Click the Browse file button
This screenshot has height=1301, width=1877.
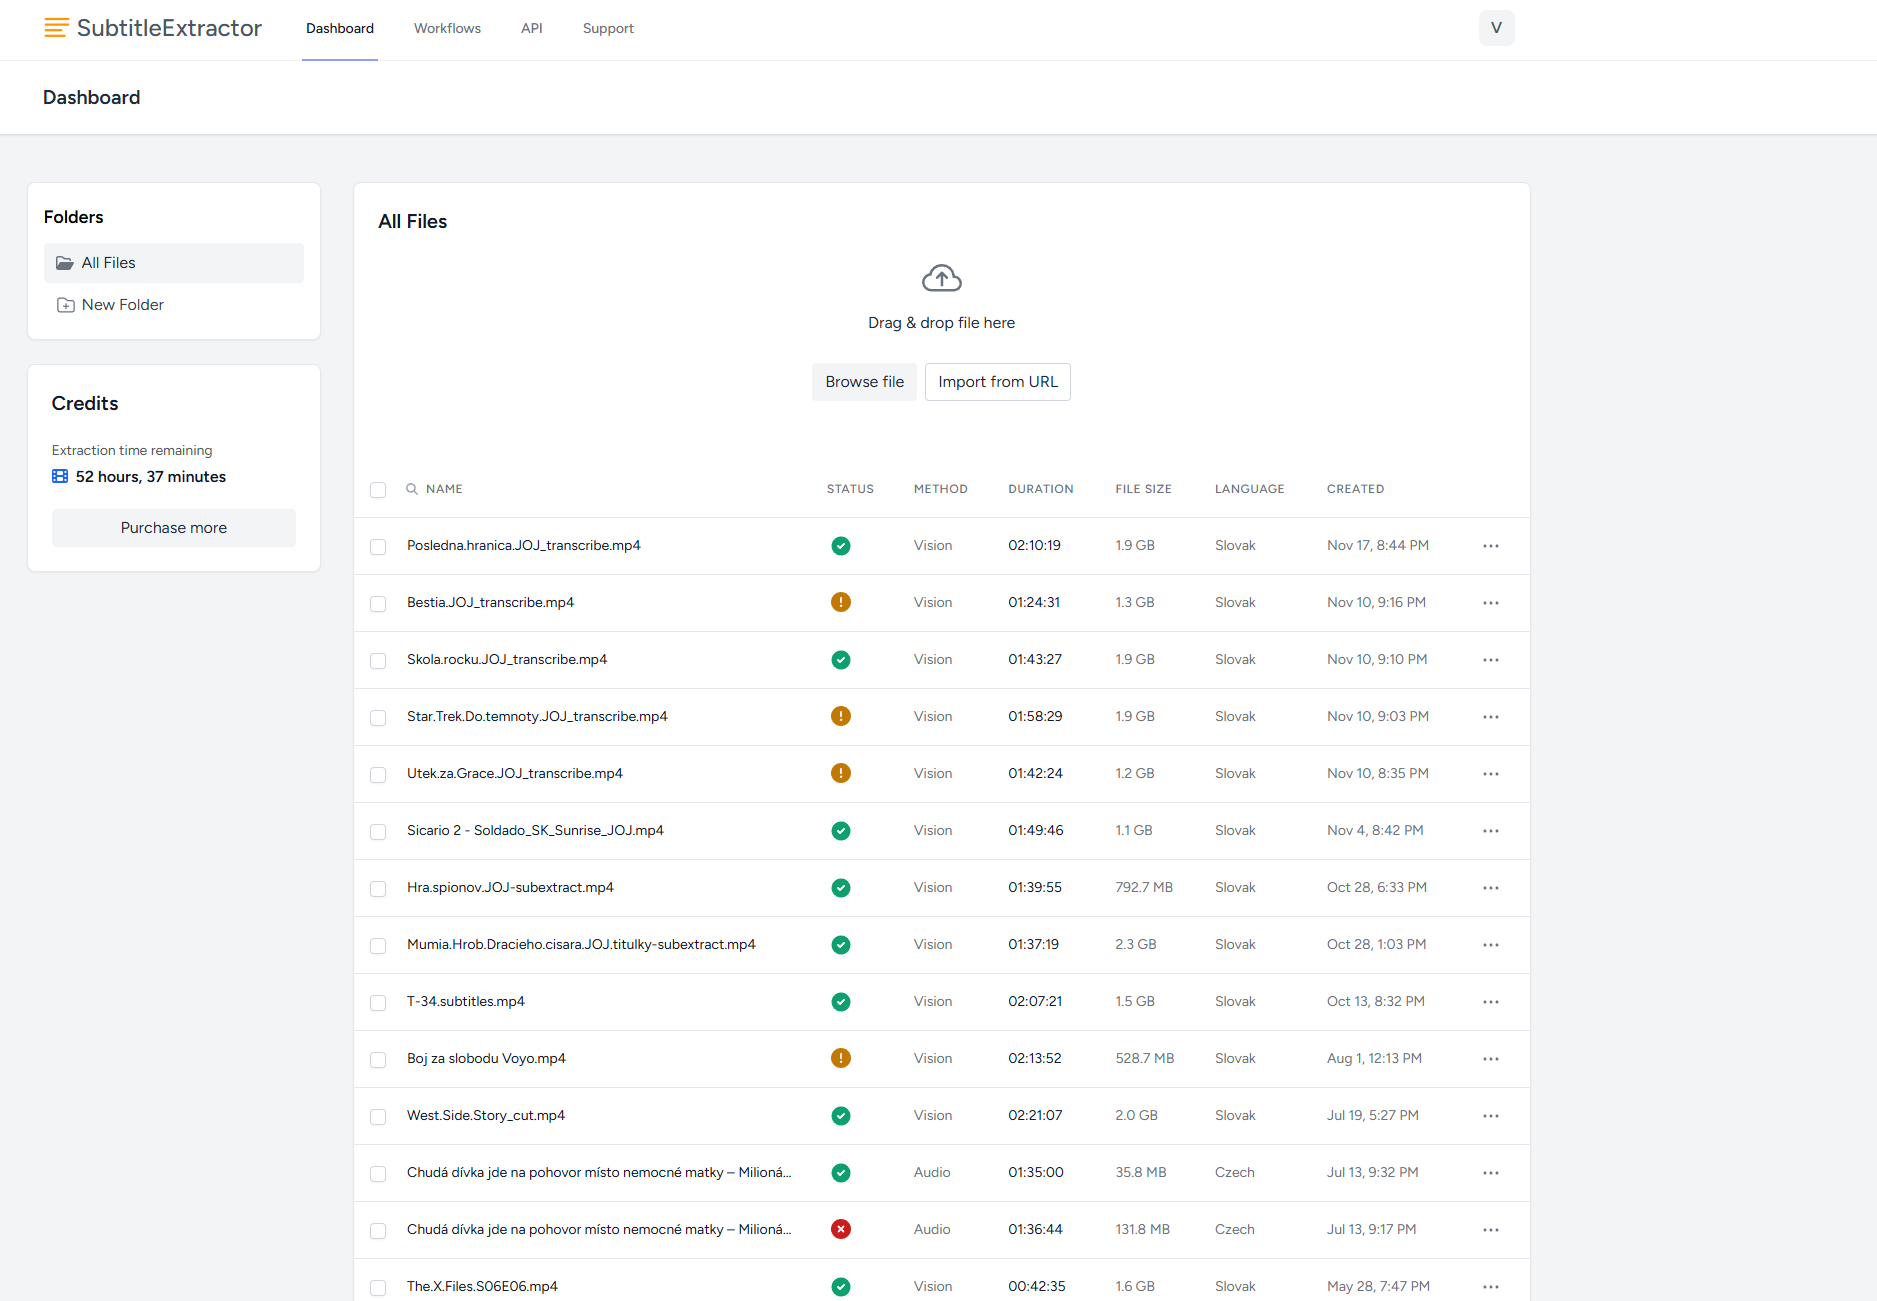[x=864, y=381]
